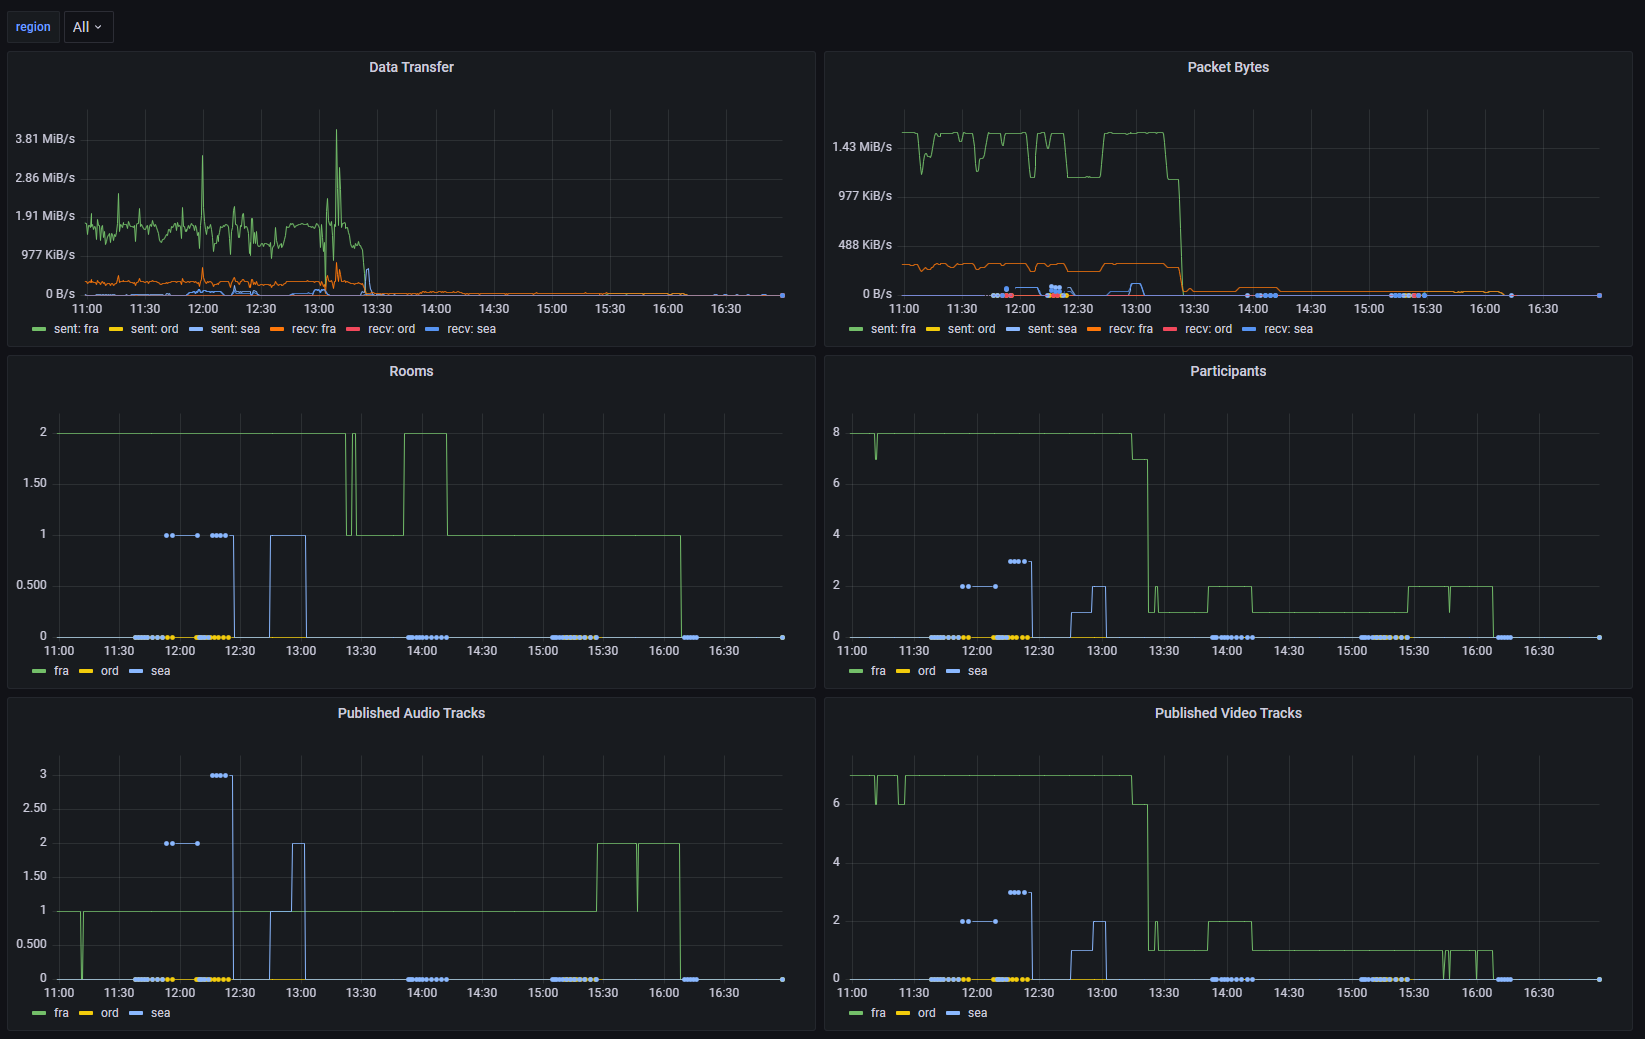The height and width of the screenshot is (1039, 1645).
Task: Click orange 'recv: fra' swatch in Data Transfer legend
Action: tap(277, 329)
